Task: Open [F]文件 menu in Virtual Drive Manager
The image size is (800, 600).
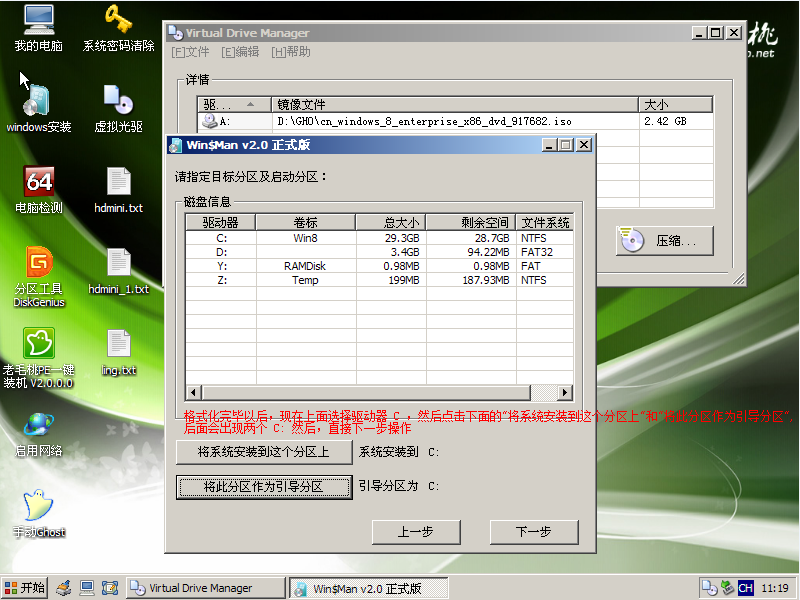Action: 190,52
